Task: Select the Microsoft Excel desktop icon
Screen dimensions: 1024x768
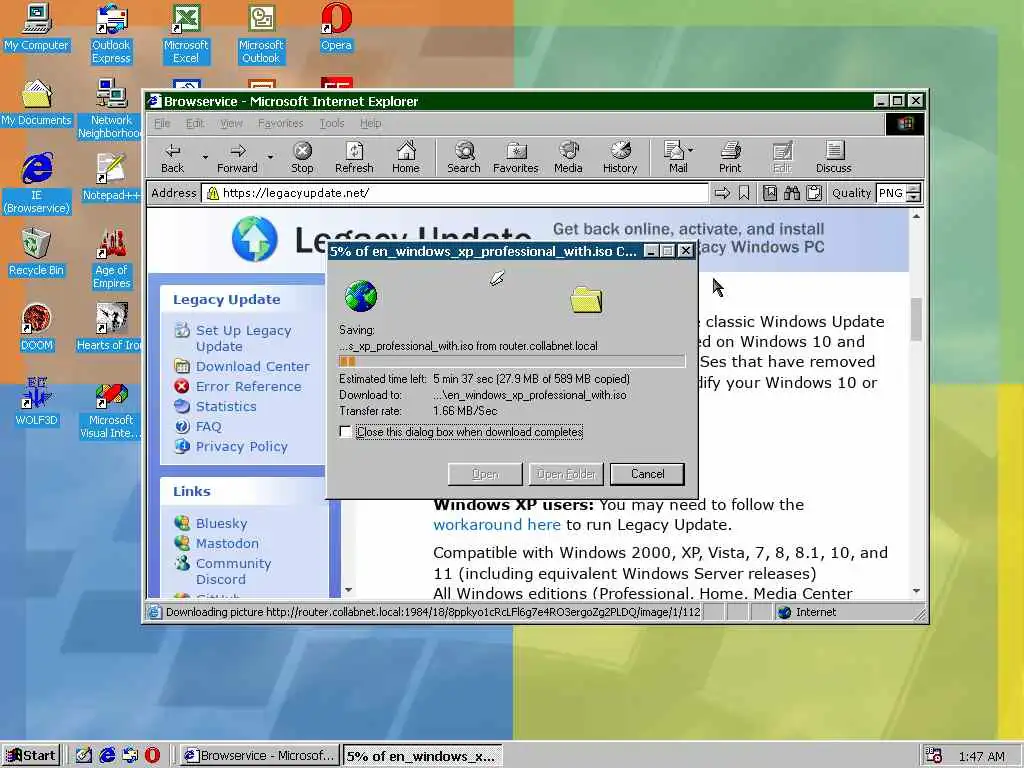Action: click(186, 34)
